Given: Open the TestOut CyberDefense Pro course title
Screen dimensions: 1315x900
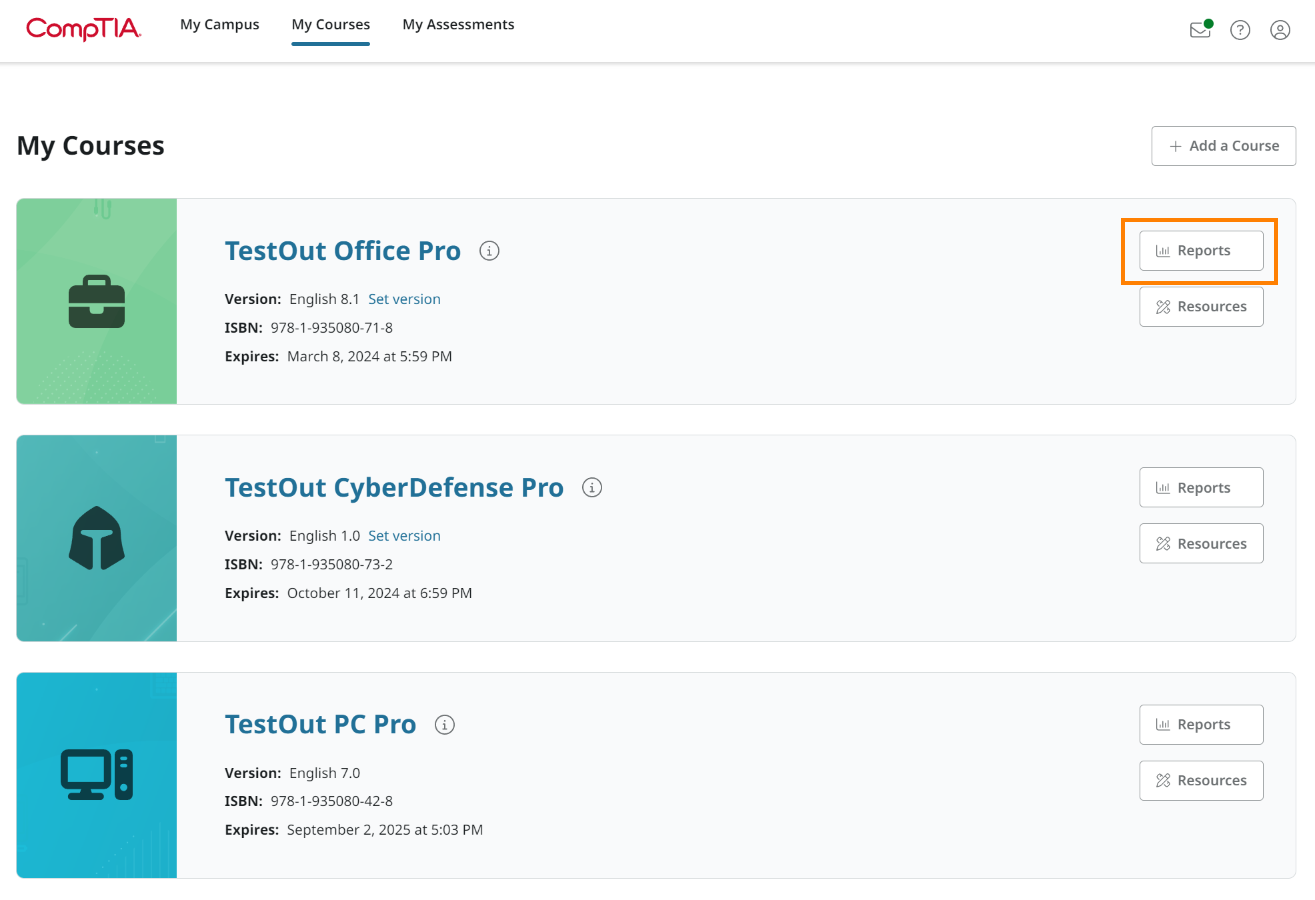Looking at the screenshot, I should 394,488.
